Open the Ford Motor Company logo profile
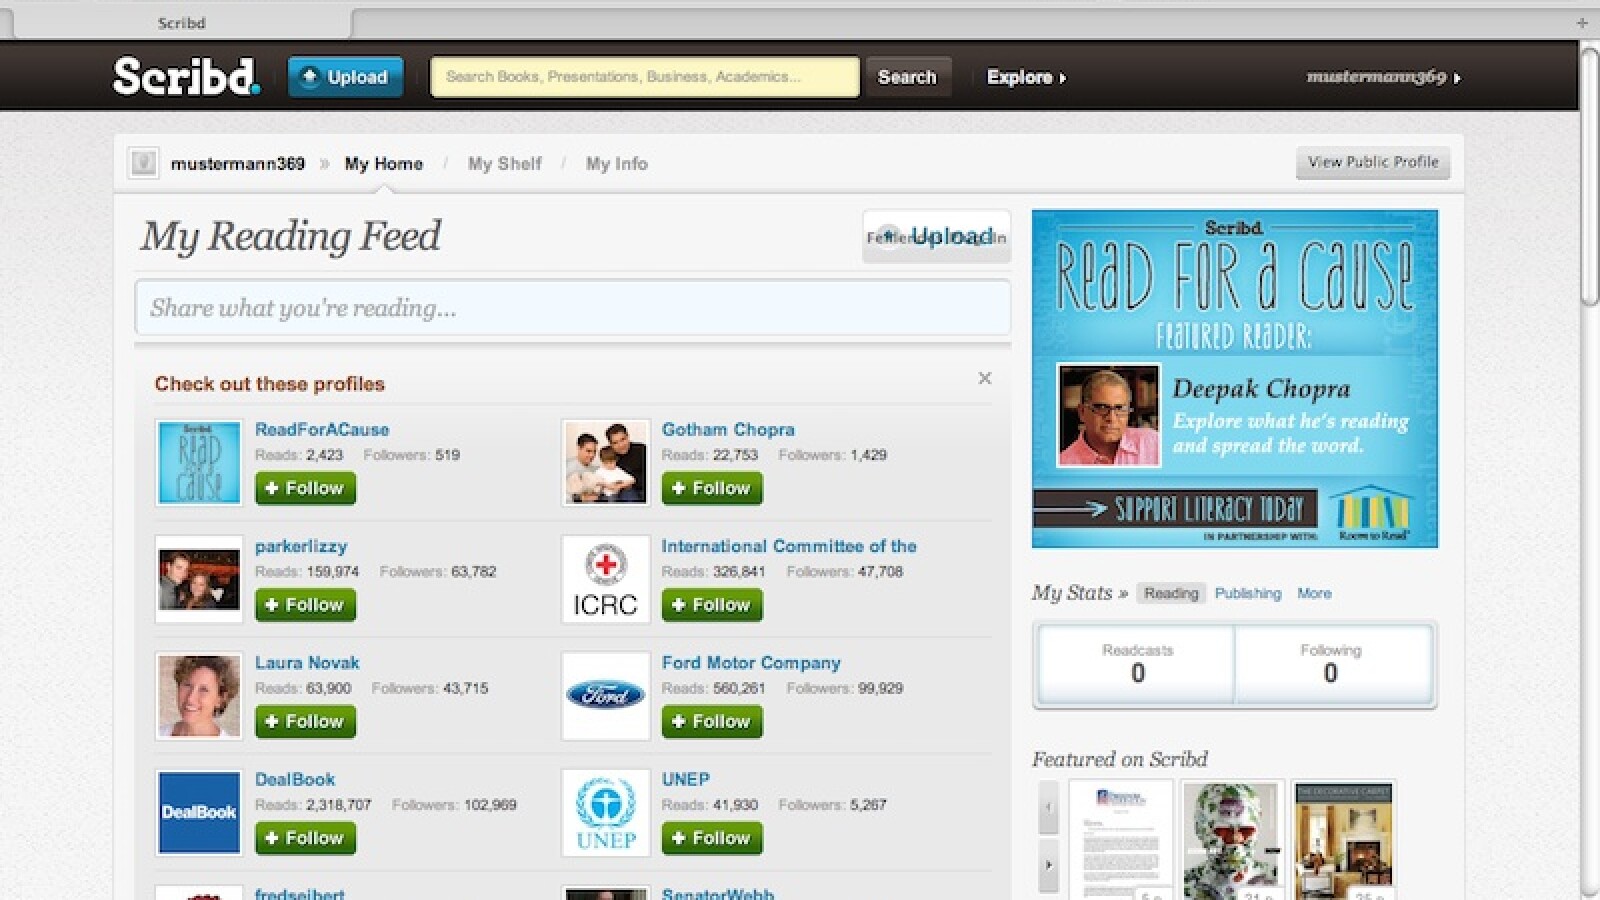Image resolution: width=1600 pixels, height=900 pixels. (x=605, y=696)
